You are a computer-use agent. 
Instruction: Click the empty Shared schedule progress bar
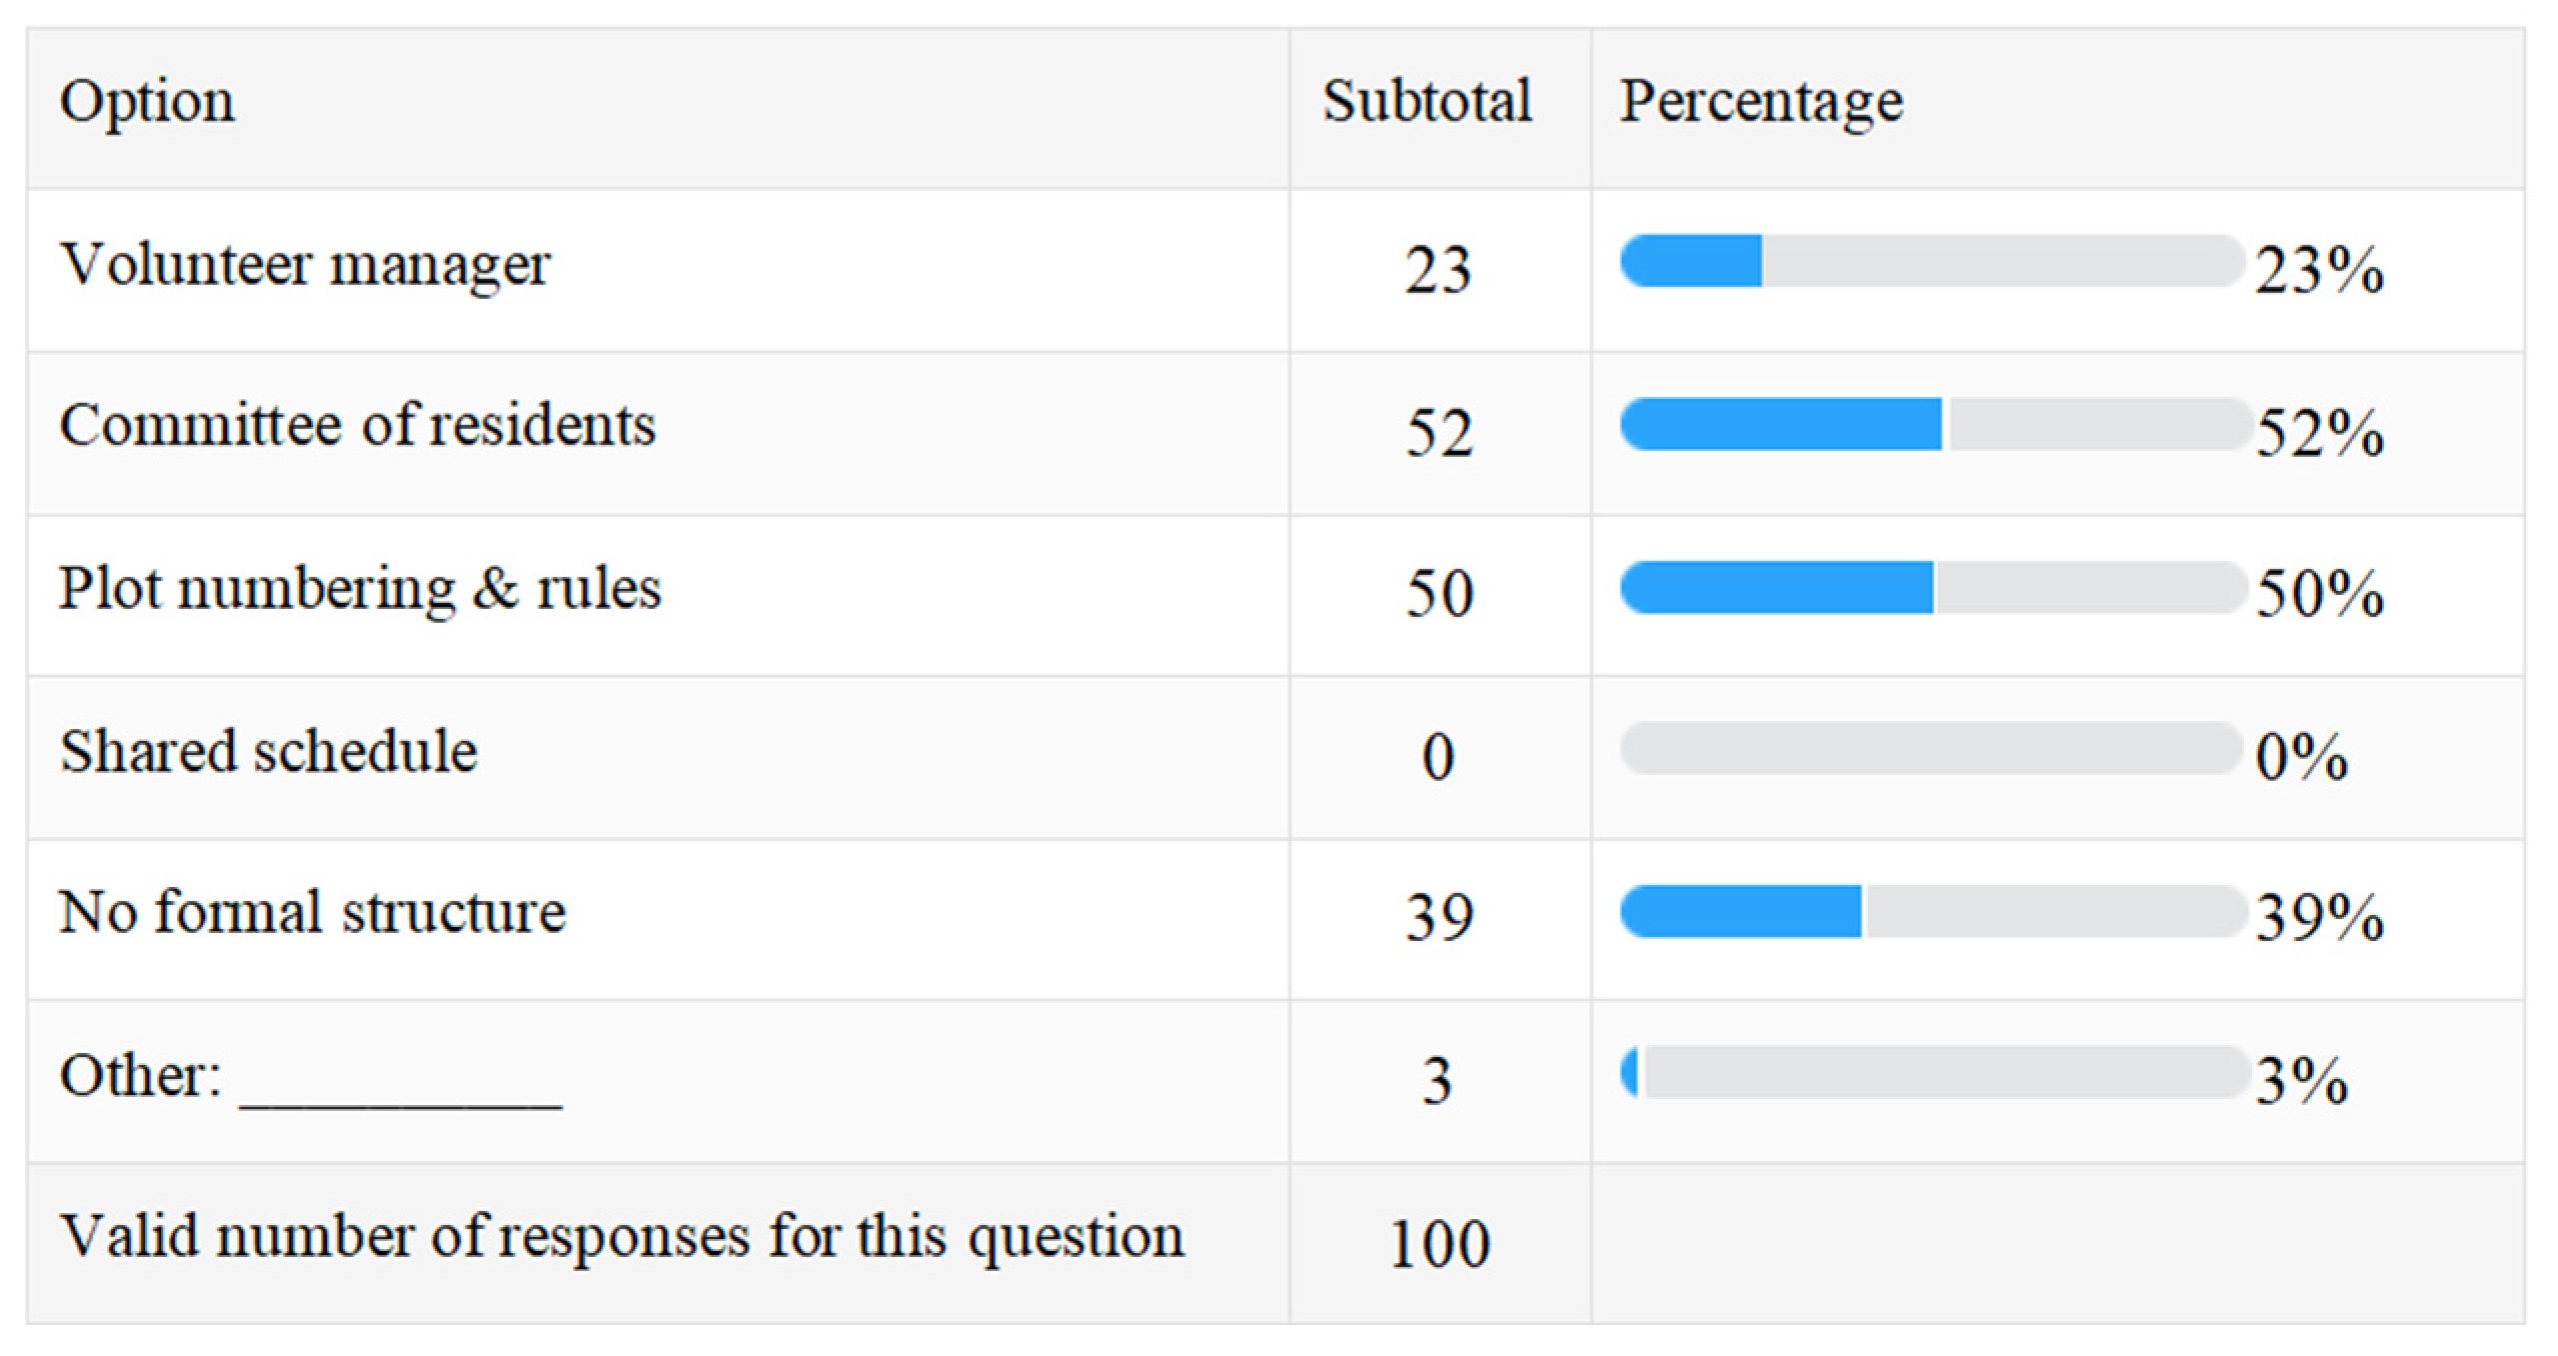click(1930, 749)
